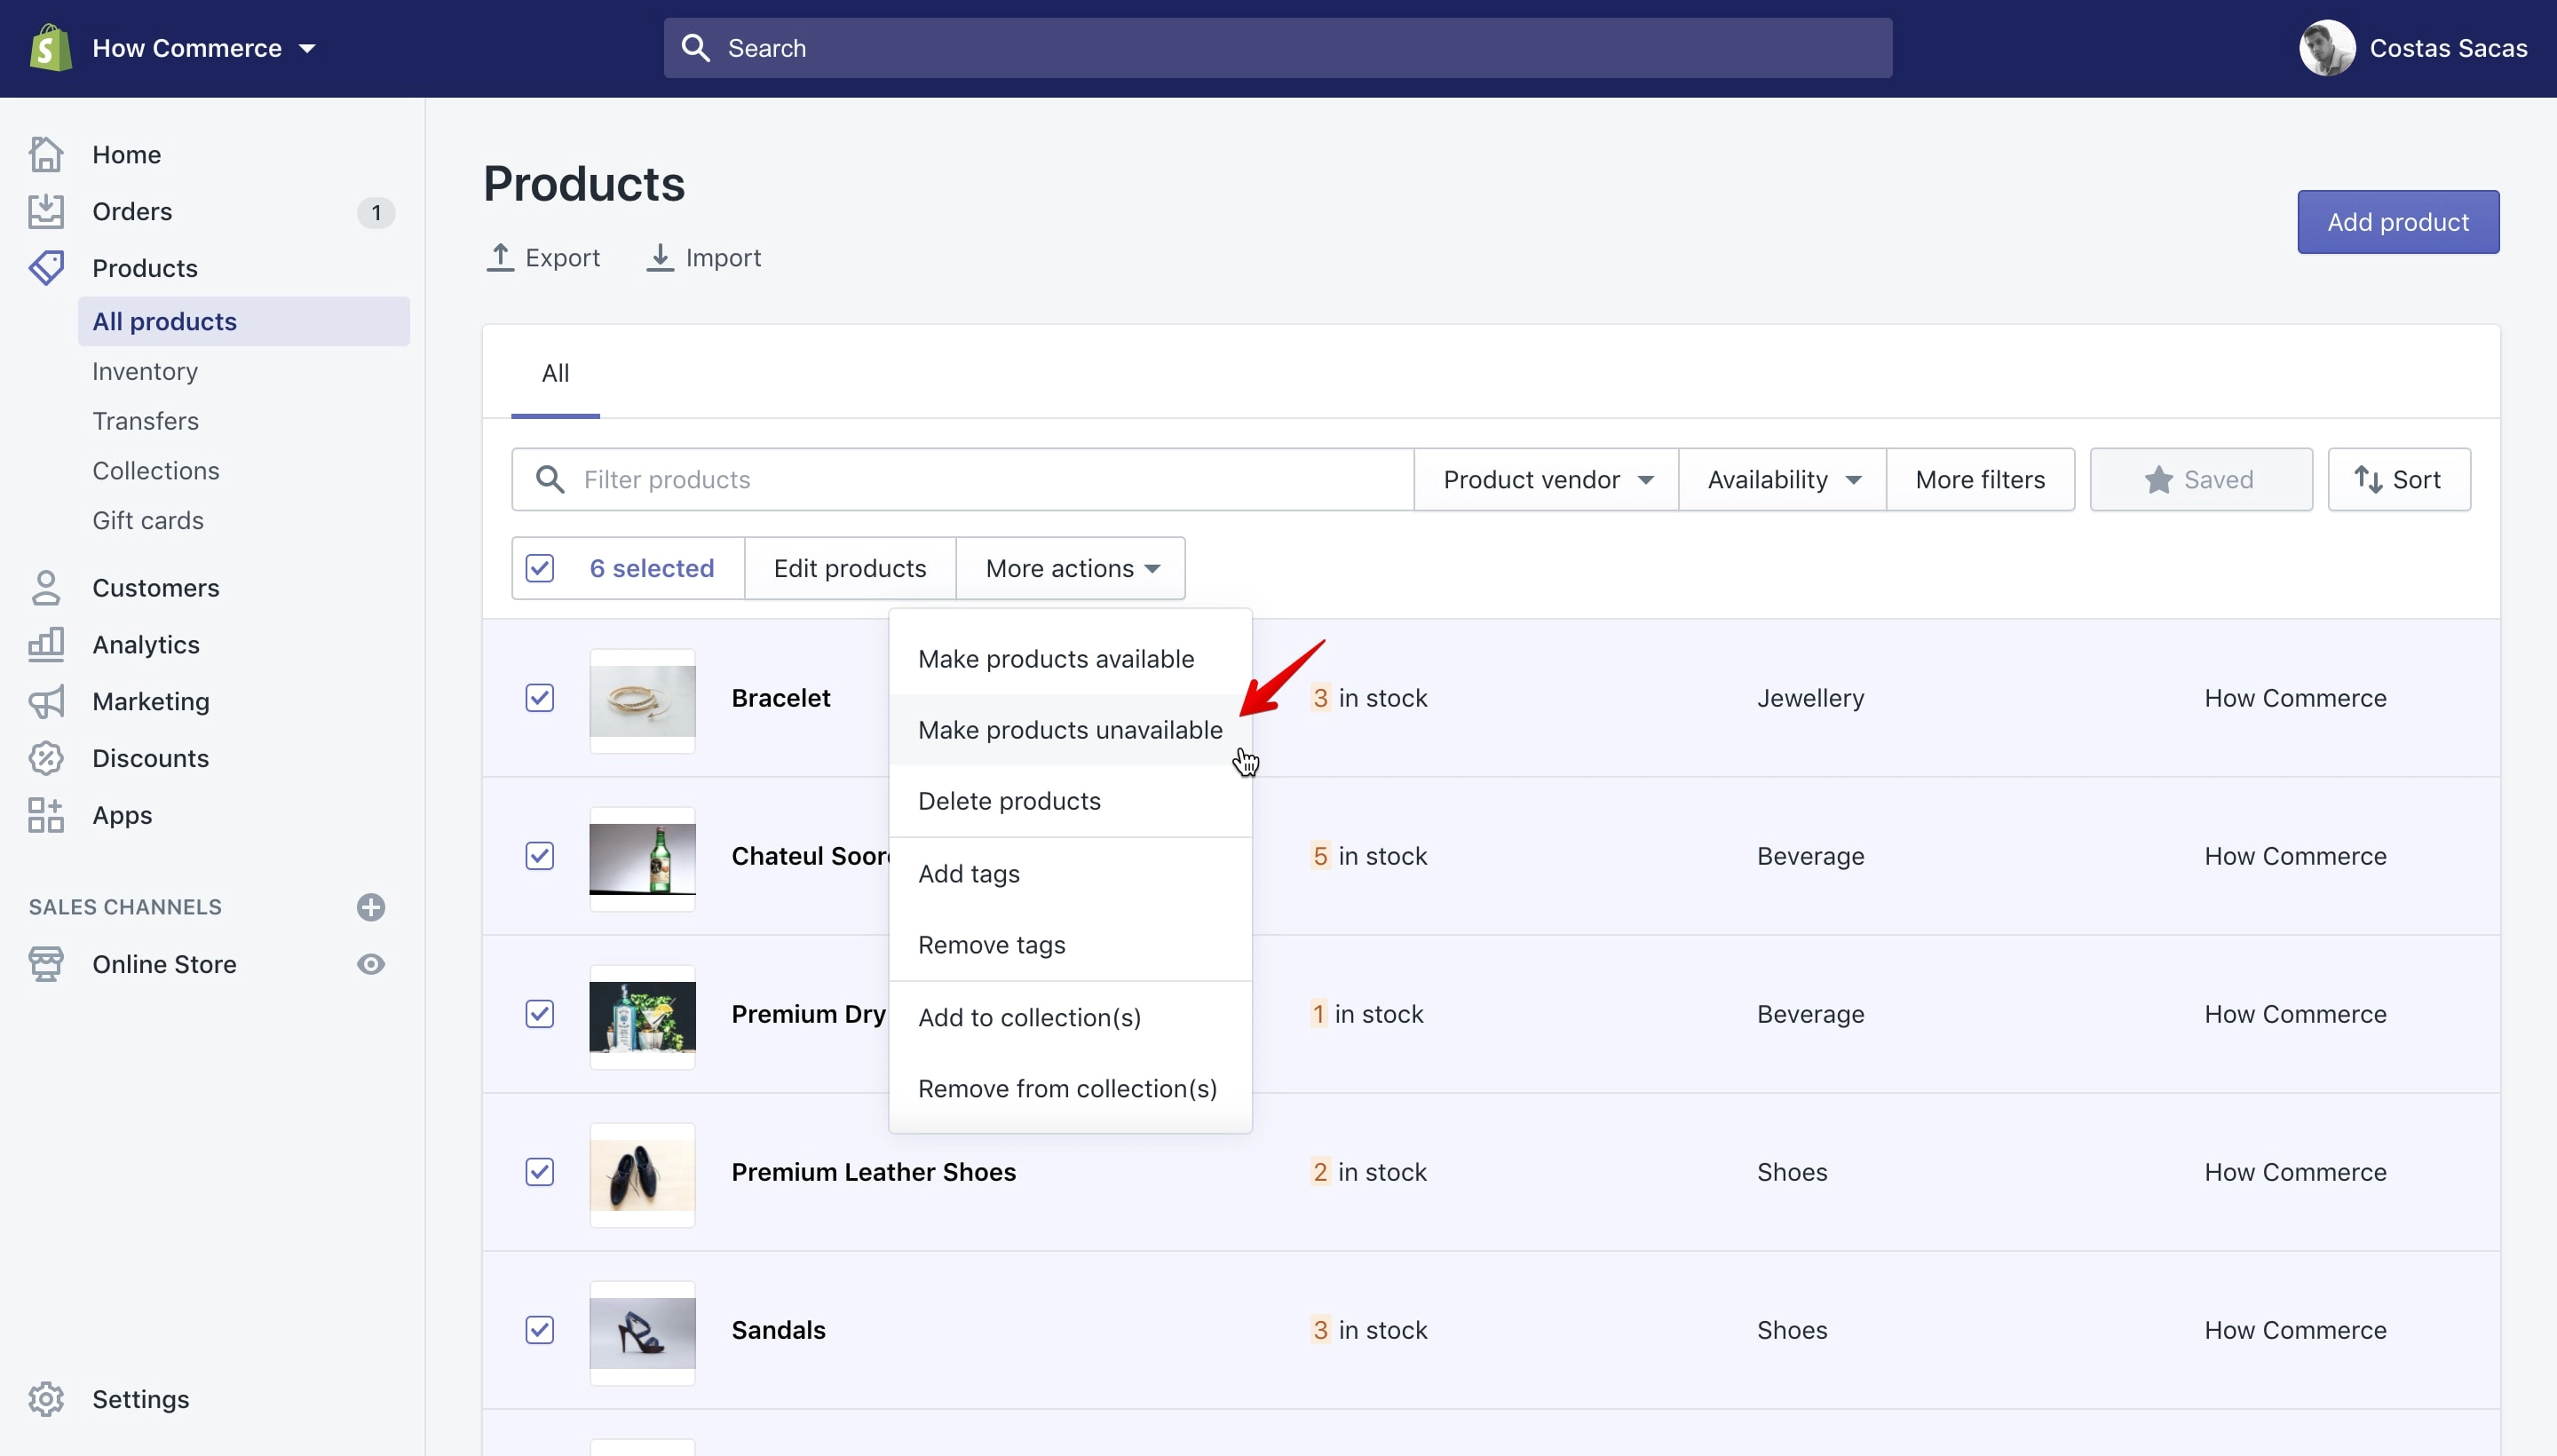Viewport: 2557px width, 1456px height.
Task: Click the Add product button
Action: pos(2398,222)
